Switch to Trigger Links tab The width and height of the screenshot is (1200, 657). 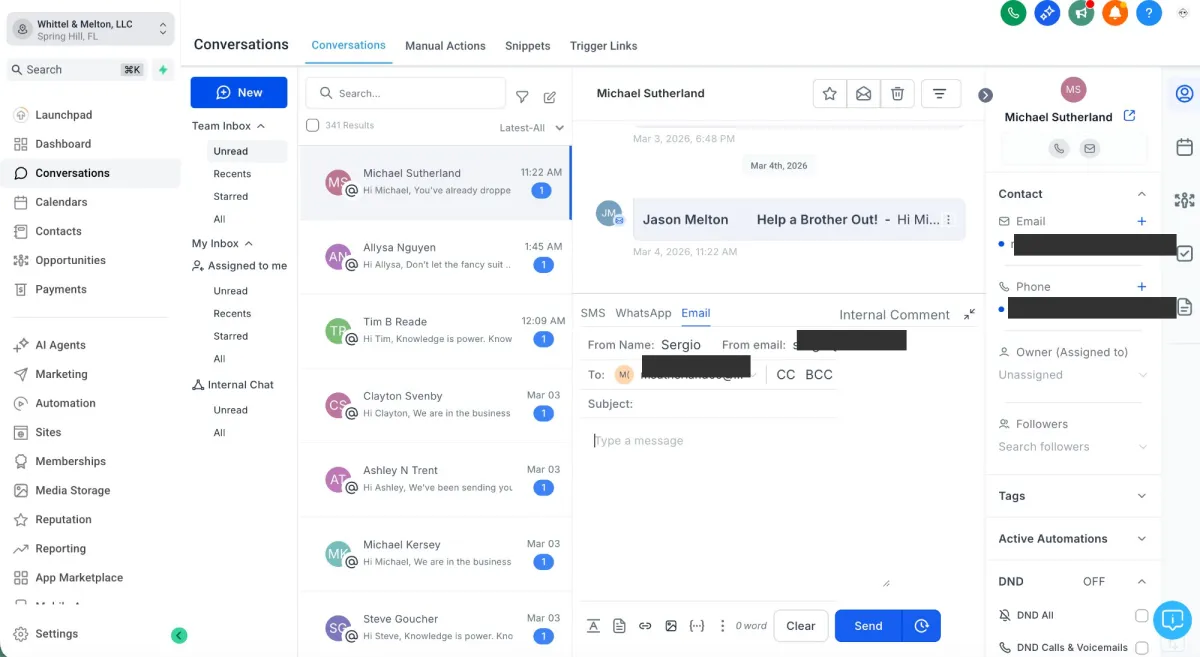pyautogui.click(x=603, y=46)
